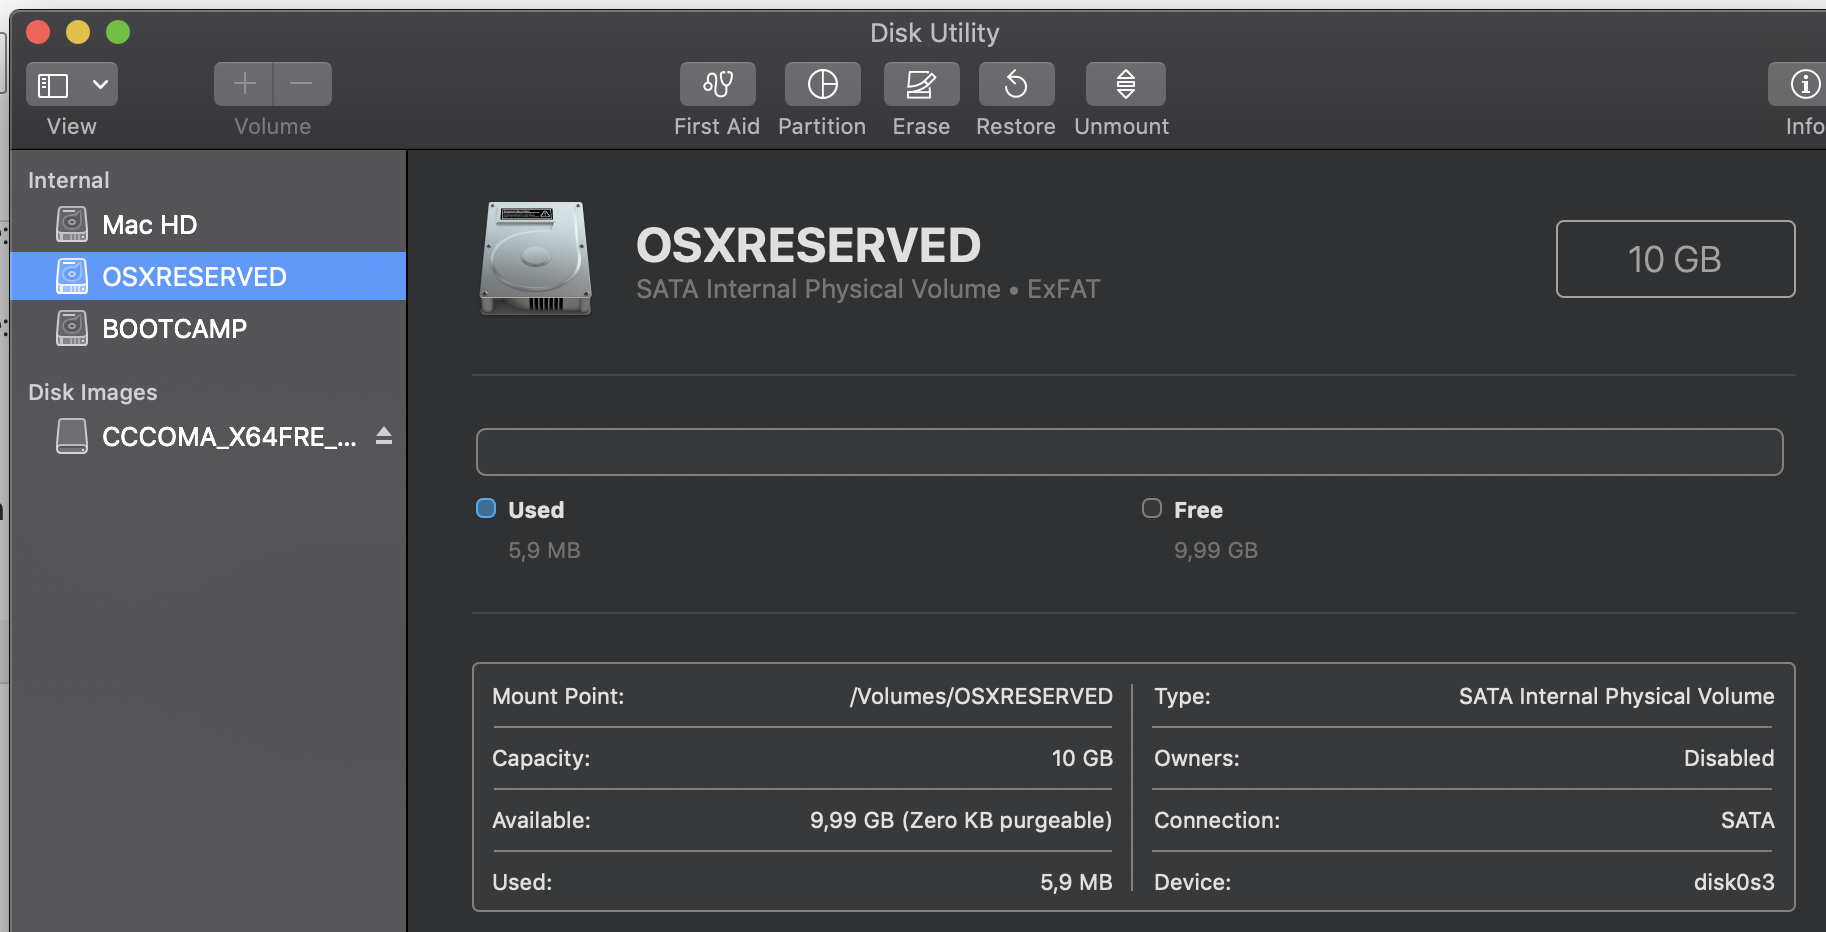Select CCCOMA_X64FRE disk image in sidebar
Image resolution: width=1826 pixels, height=932 pixels.
pos(208,436)
